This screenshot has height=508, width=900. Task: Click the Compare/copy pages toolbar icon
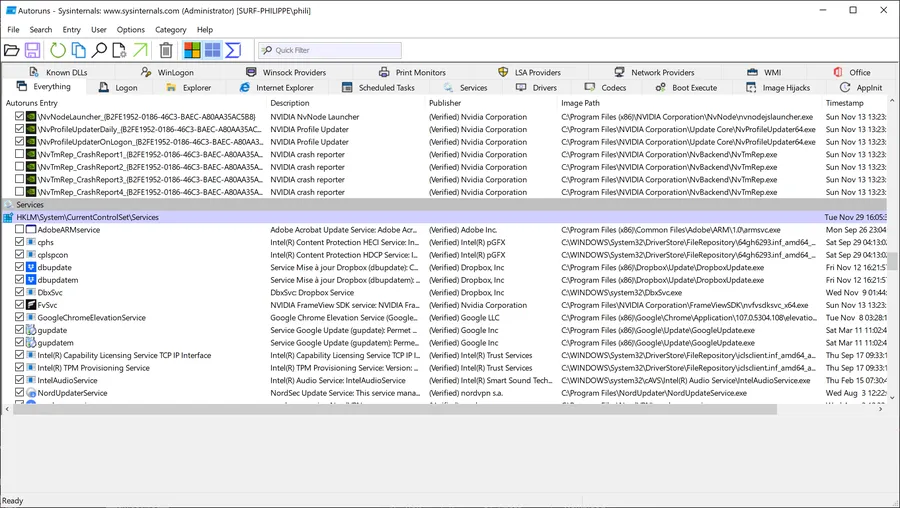click(79, 51)
